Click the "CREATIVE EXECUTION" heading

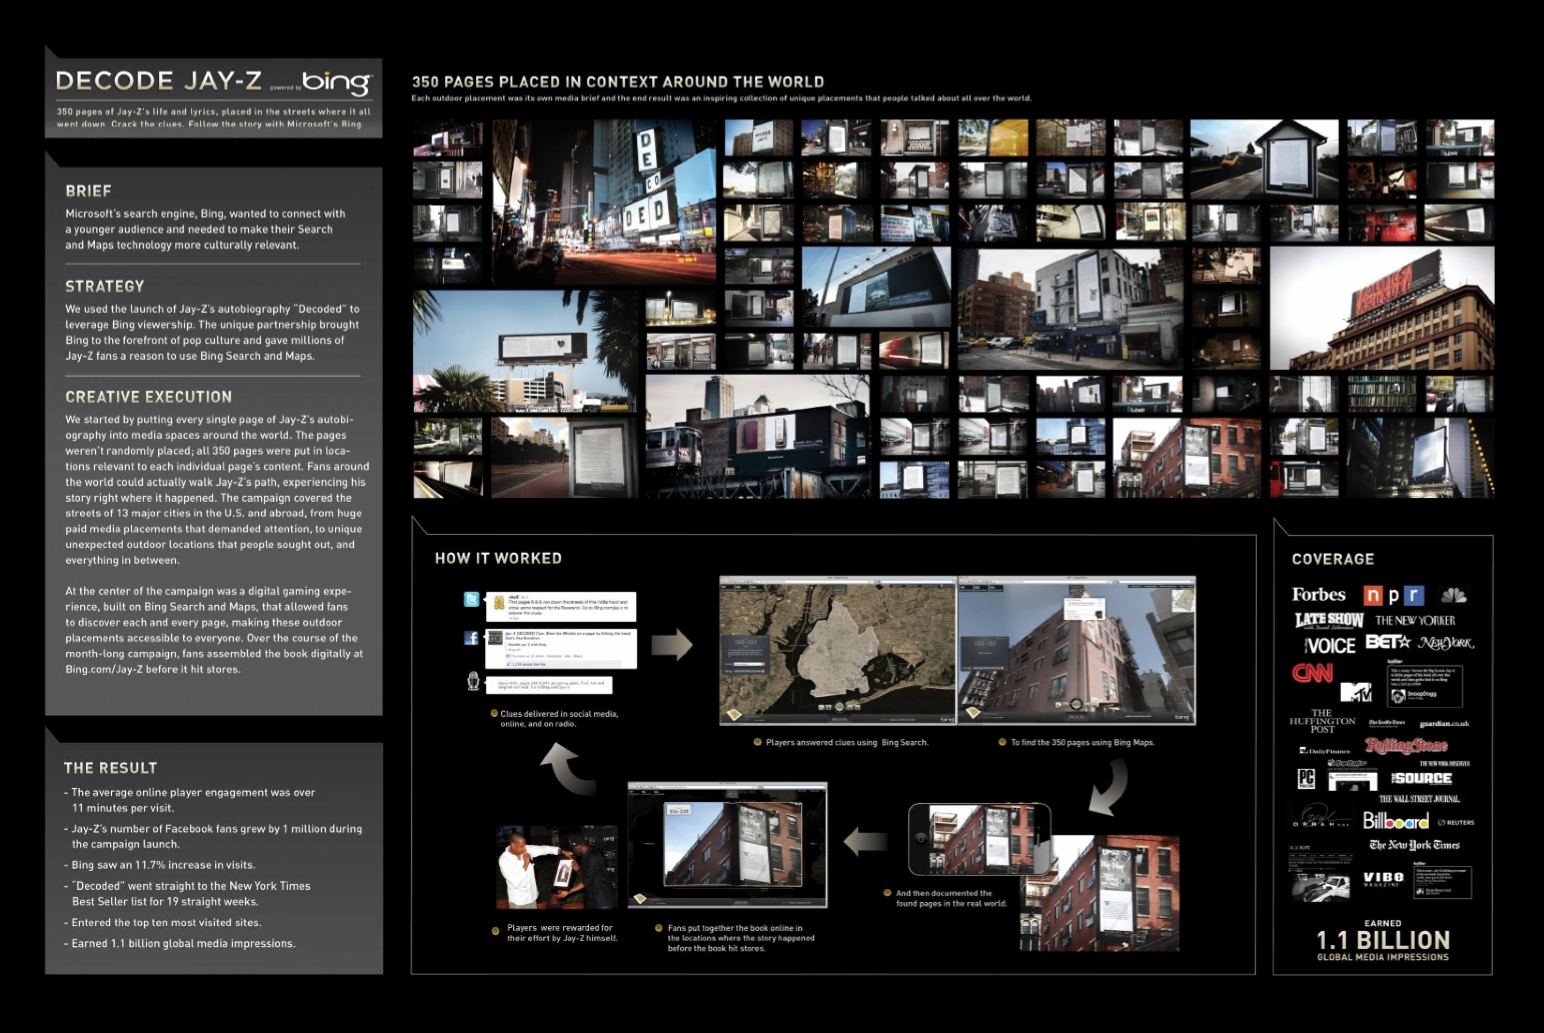pos(149,397)
